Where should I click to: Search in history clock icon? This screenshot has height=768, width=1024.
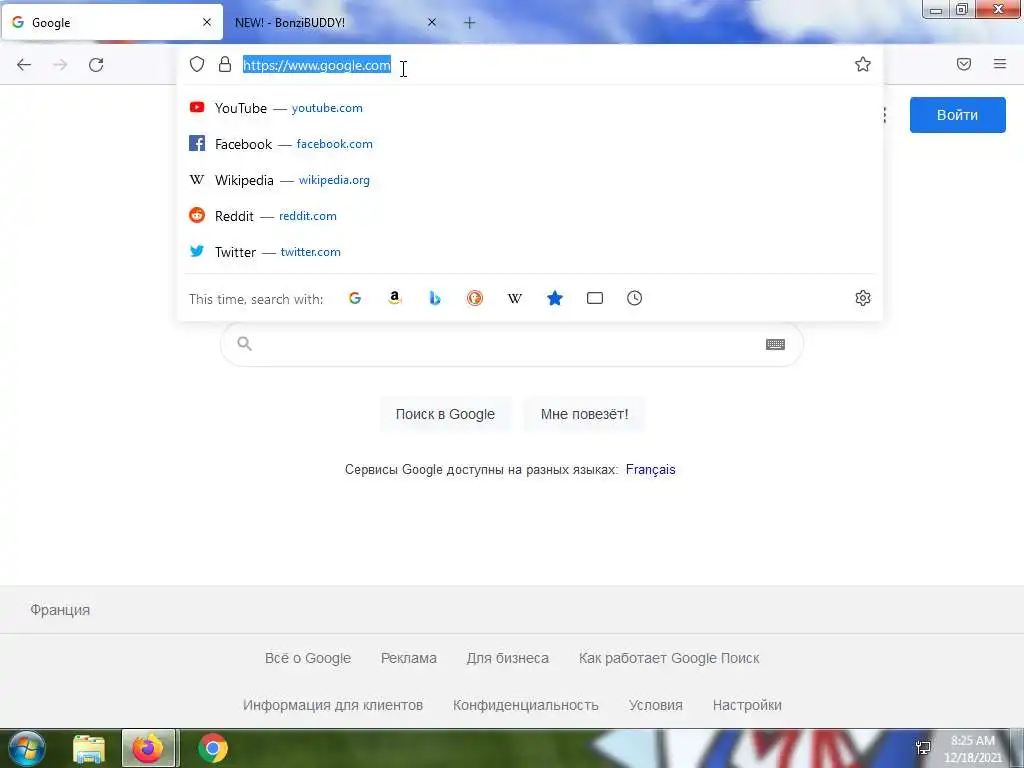click(635, 298)
